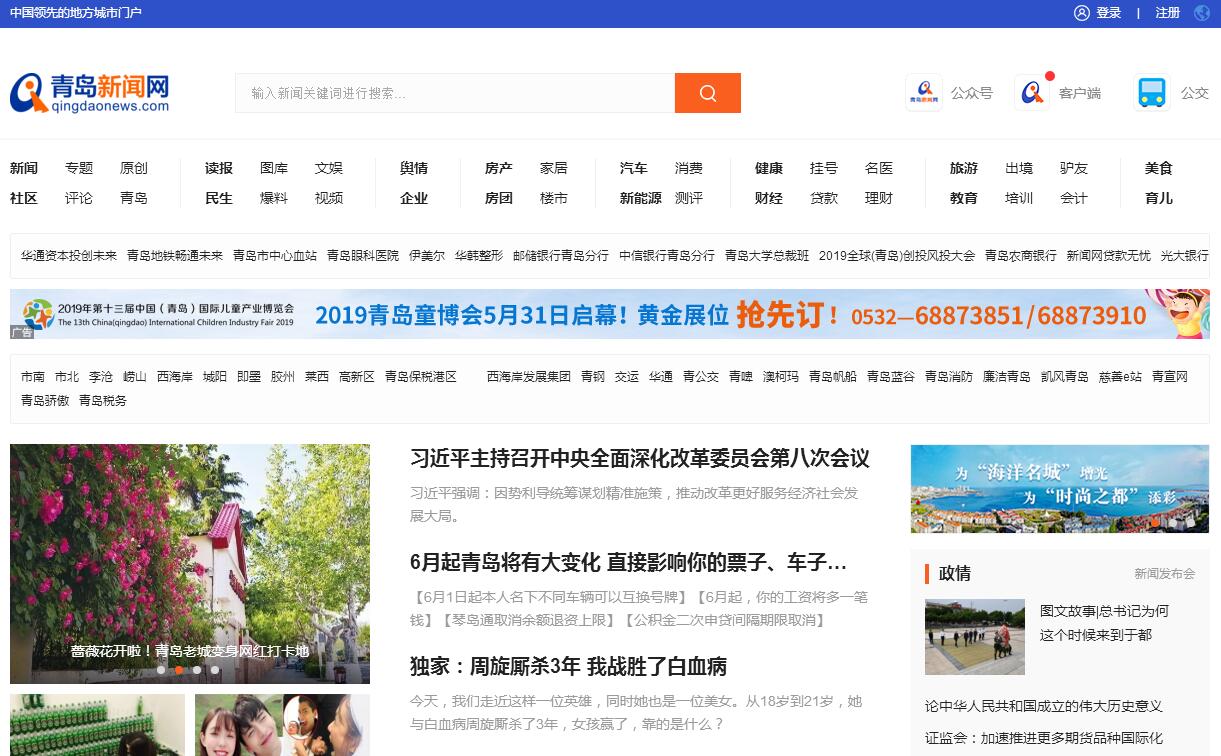Screen dimensions: 1221x756
Task: Click the user avatar icon beside 登录
Action: tap(1081, 13)
